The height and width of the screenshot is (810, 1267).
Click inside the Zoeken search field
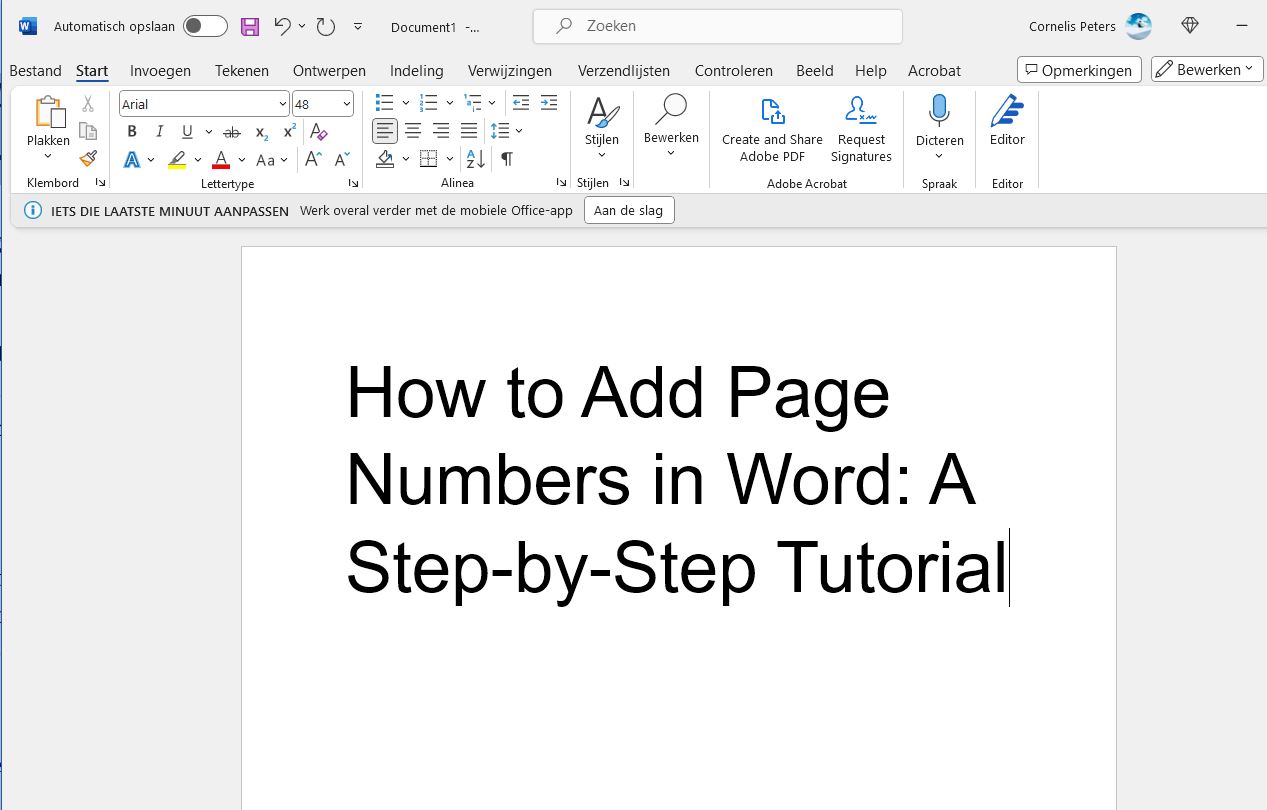pos(716,26)
